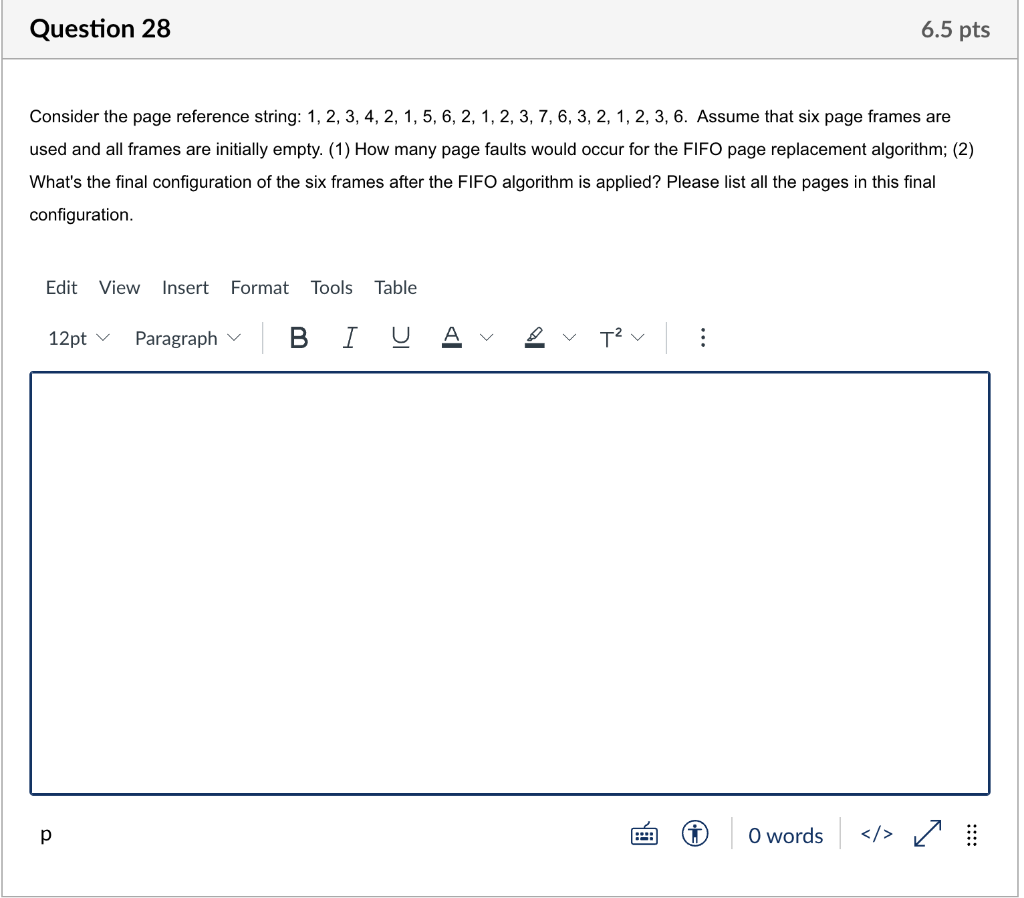Open the Format menu
Screen dimensions: 1024x898
click(x=259, y=287)
